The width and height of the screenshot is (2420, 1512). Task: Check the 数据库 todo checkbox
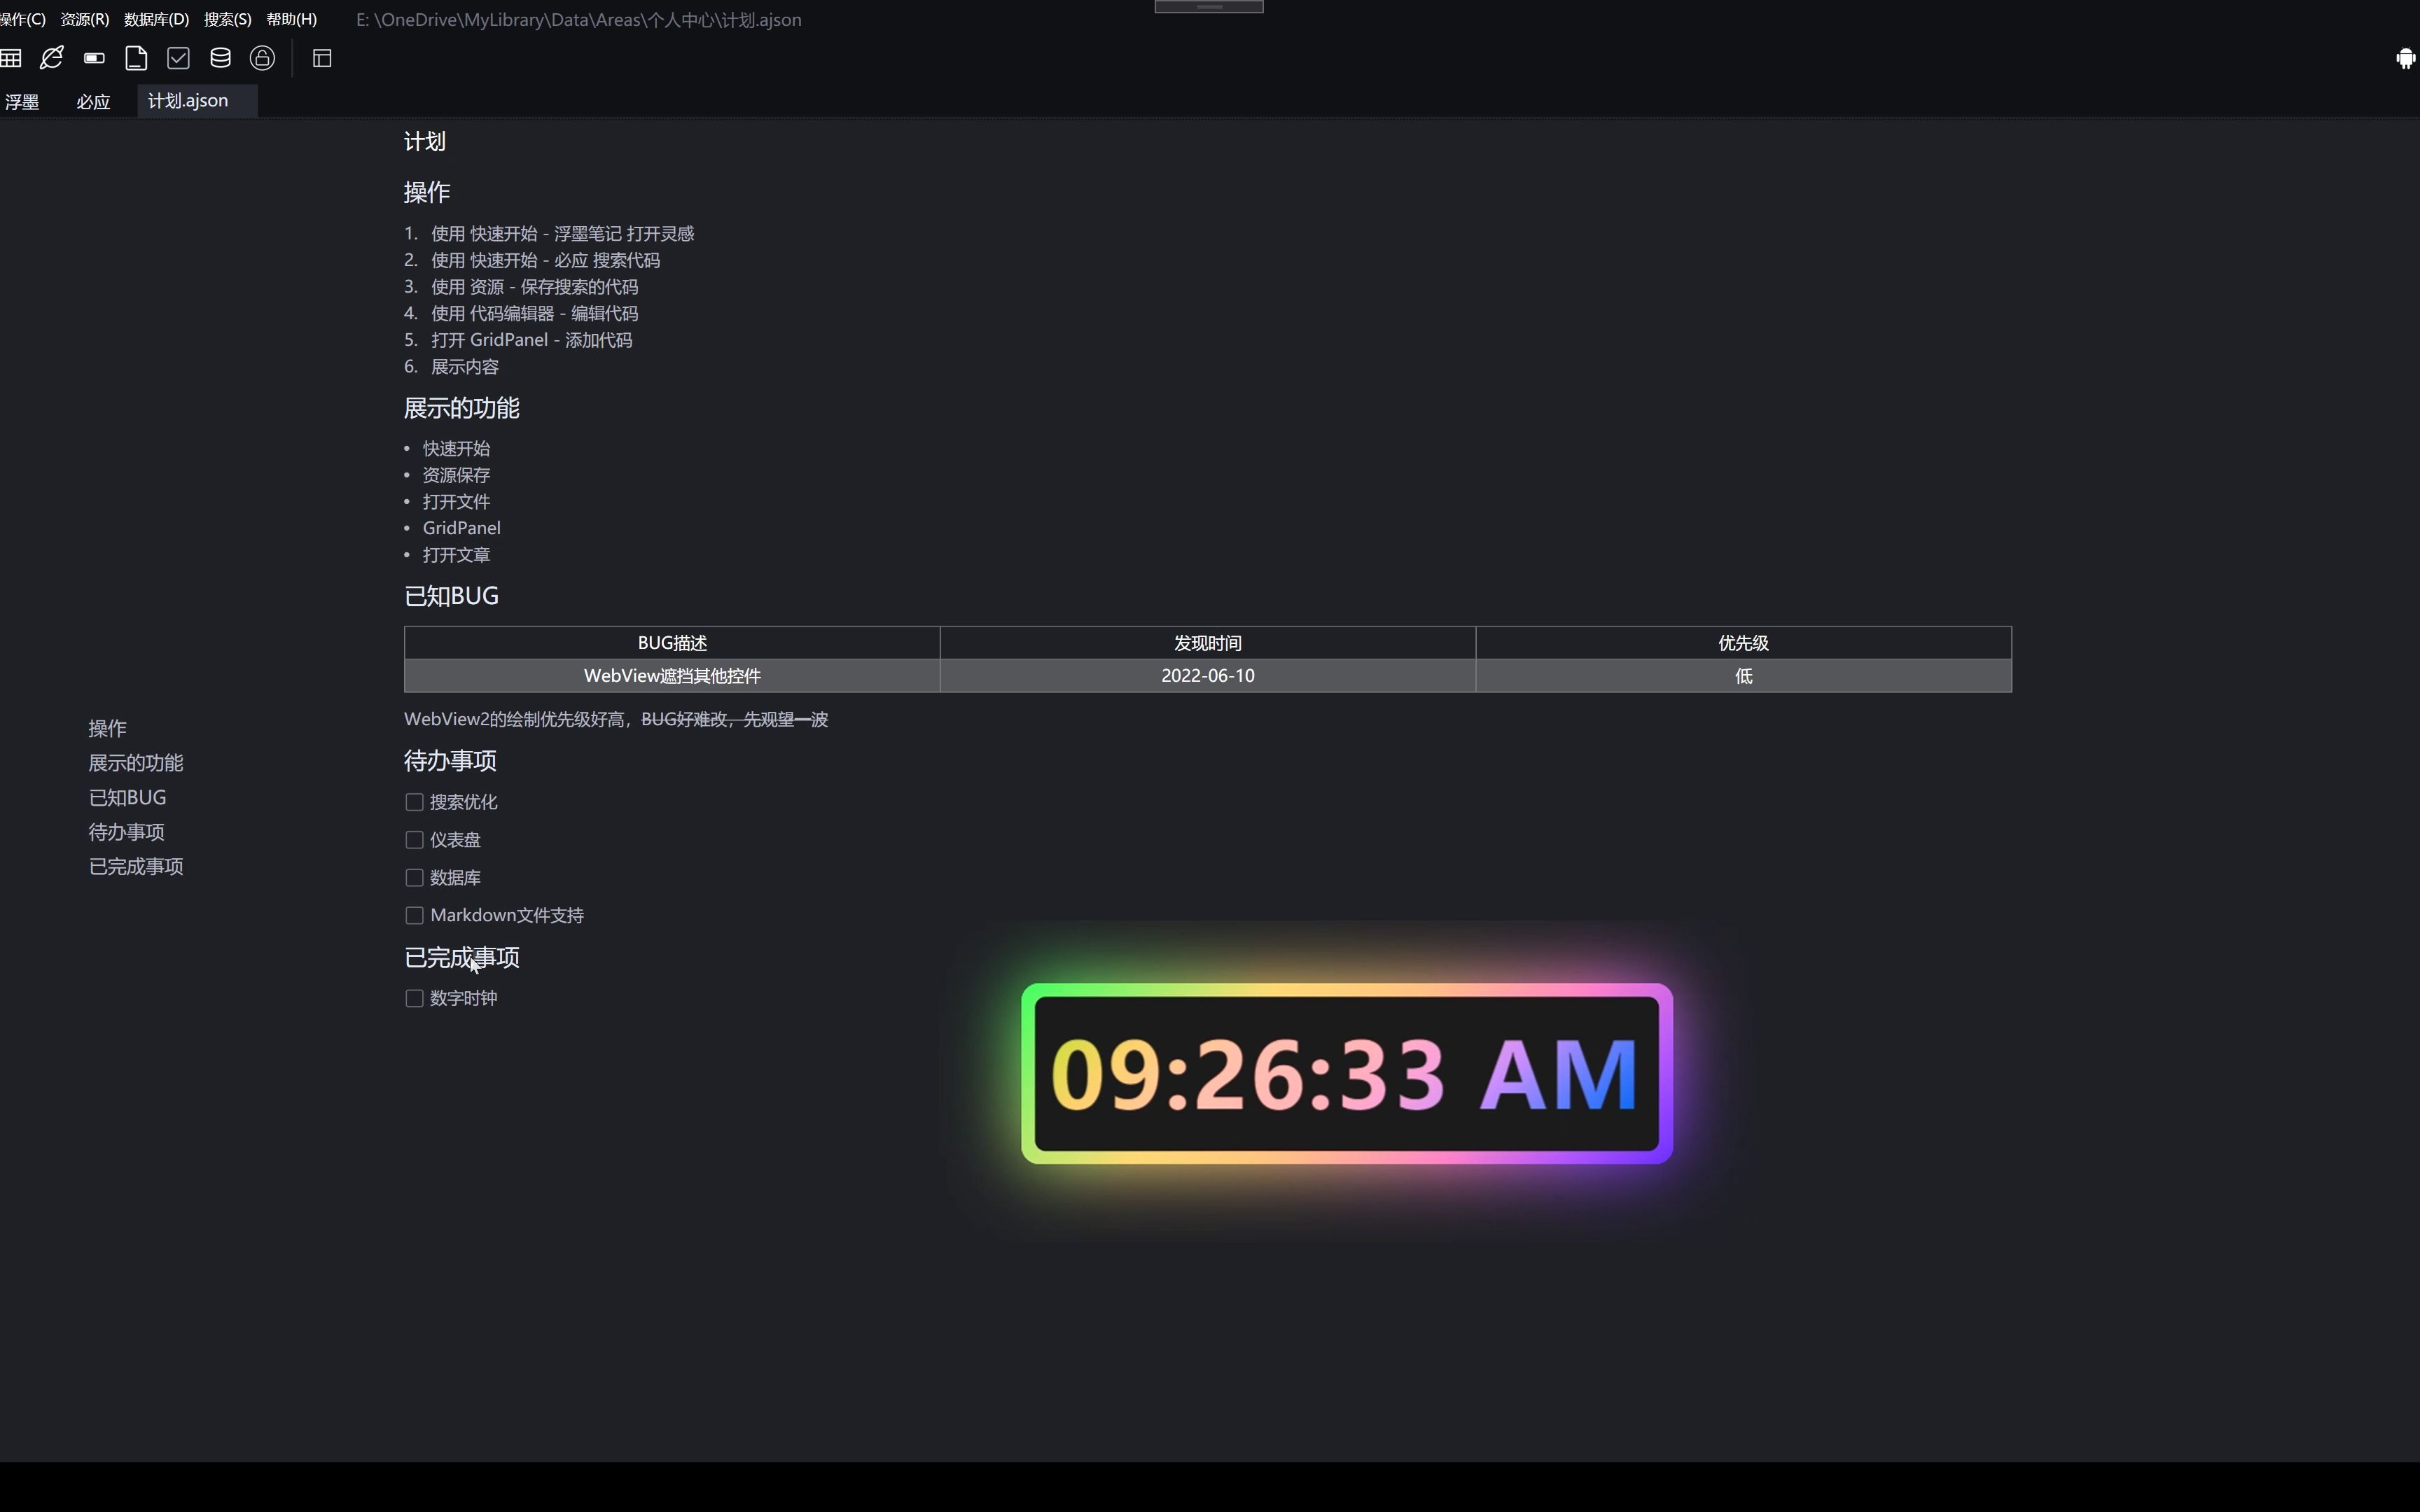(414, 878)
